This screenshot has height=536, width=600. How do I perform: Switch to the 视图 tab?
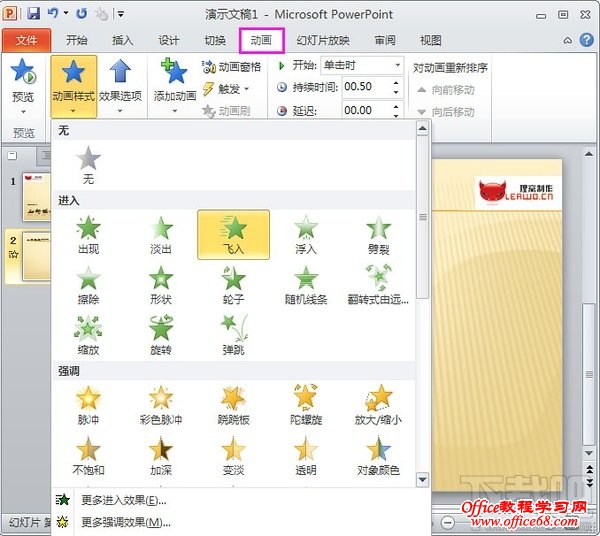coord(431,40)
